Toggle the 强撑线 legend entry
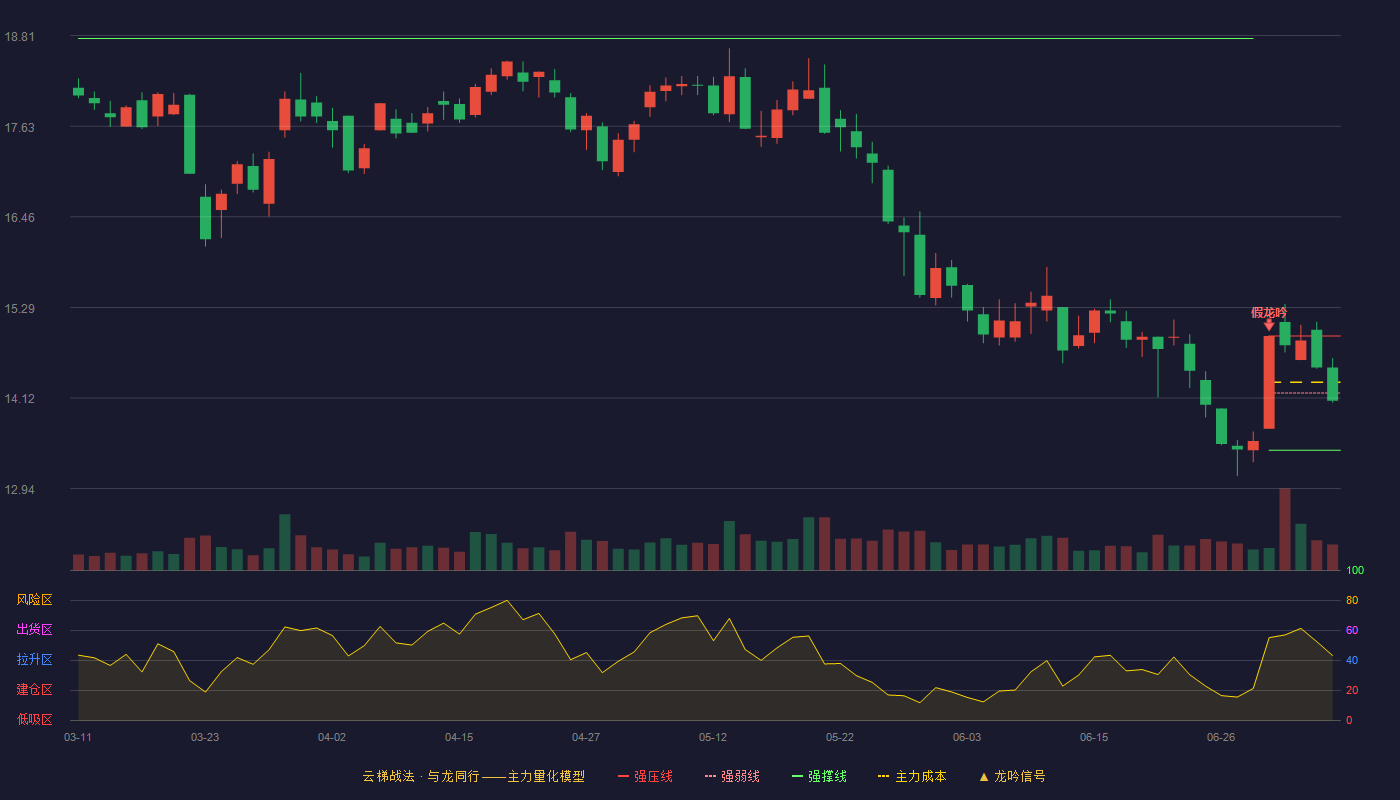 (819, 776)
